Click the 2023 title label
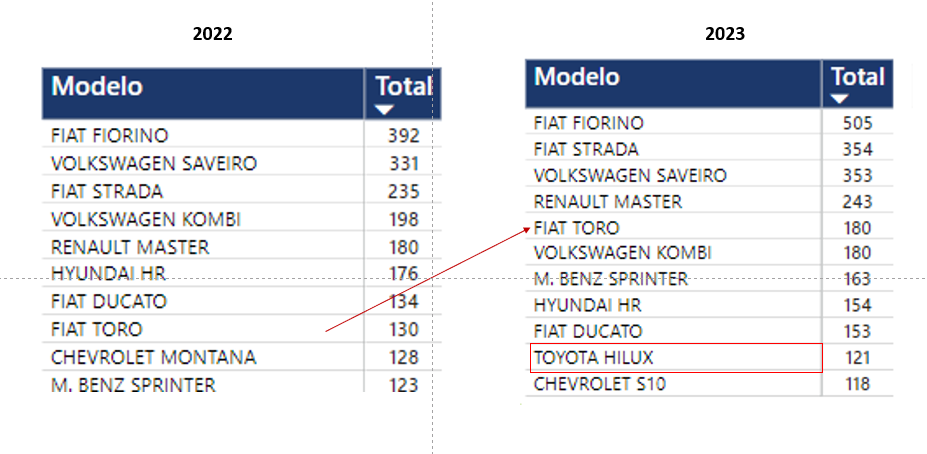Screen dimensions: 927x454 pos(724,33)
